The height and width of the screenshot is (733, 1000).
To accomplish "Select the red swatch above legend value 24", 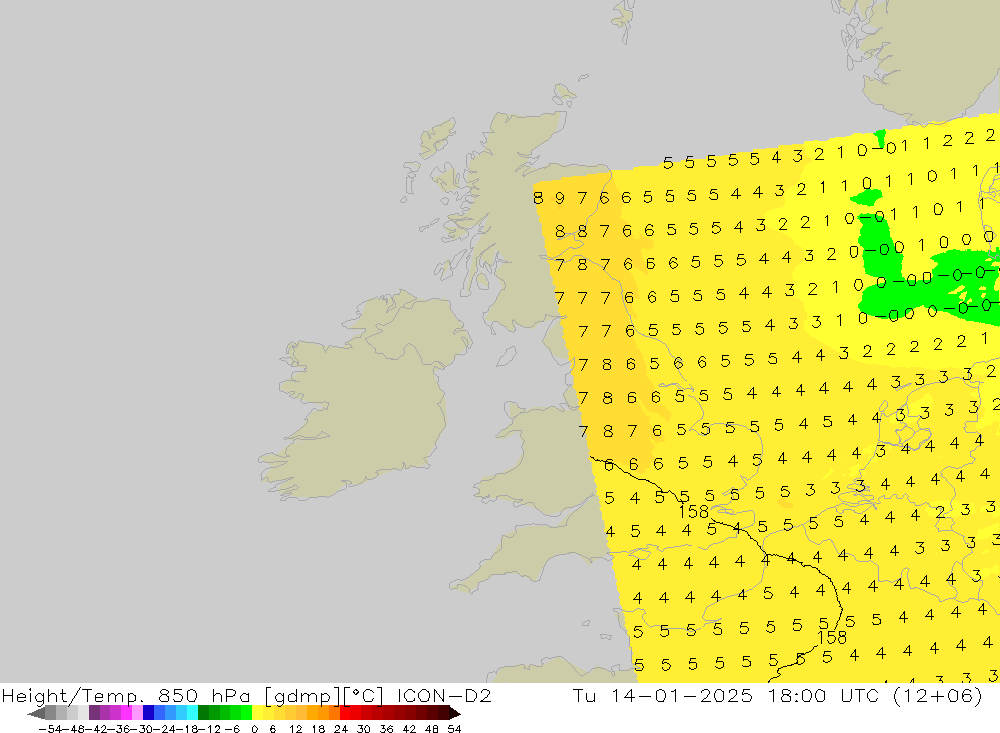I will pyautogui.click(x=345, y=713).
